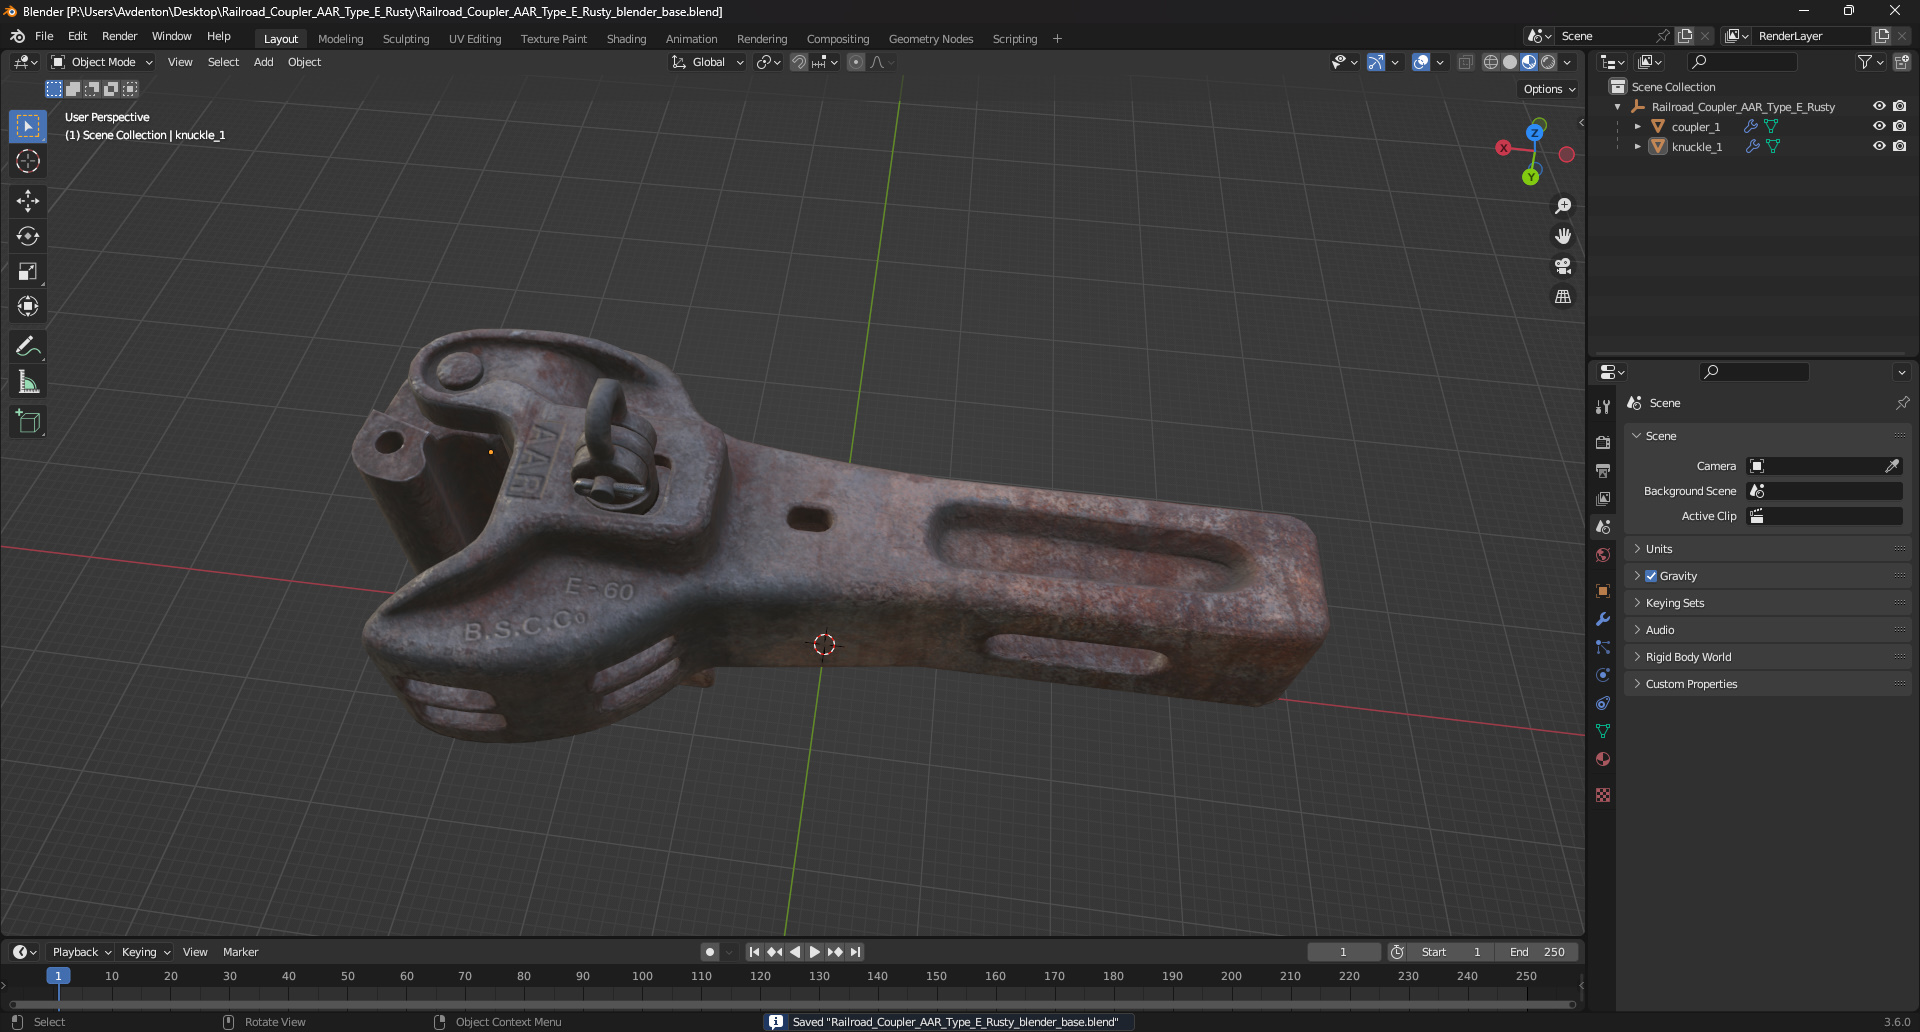Open the Output properties tab
This screenshot has width=1920, height=1032.
click(1603, 470)
